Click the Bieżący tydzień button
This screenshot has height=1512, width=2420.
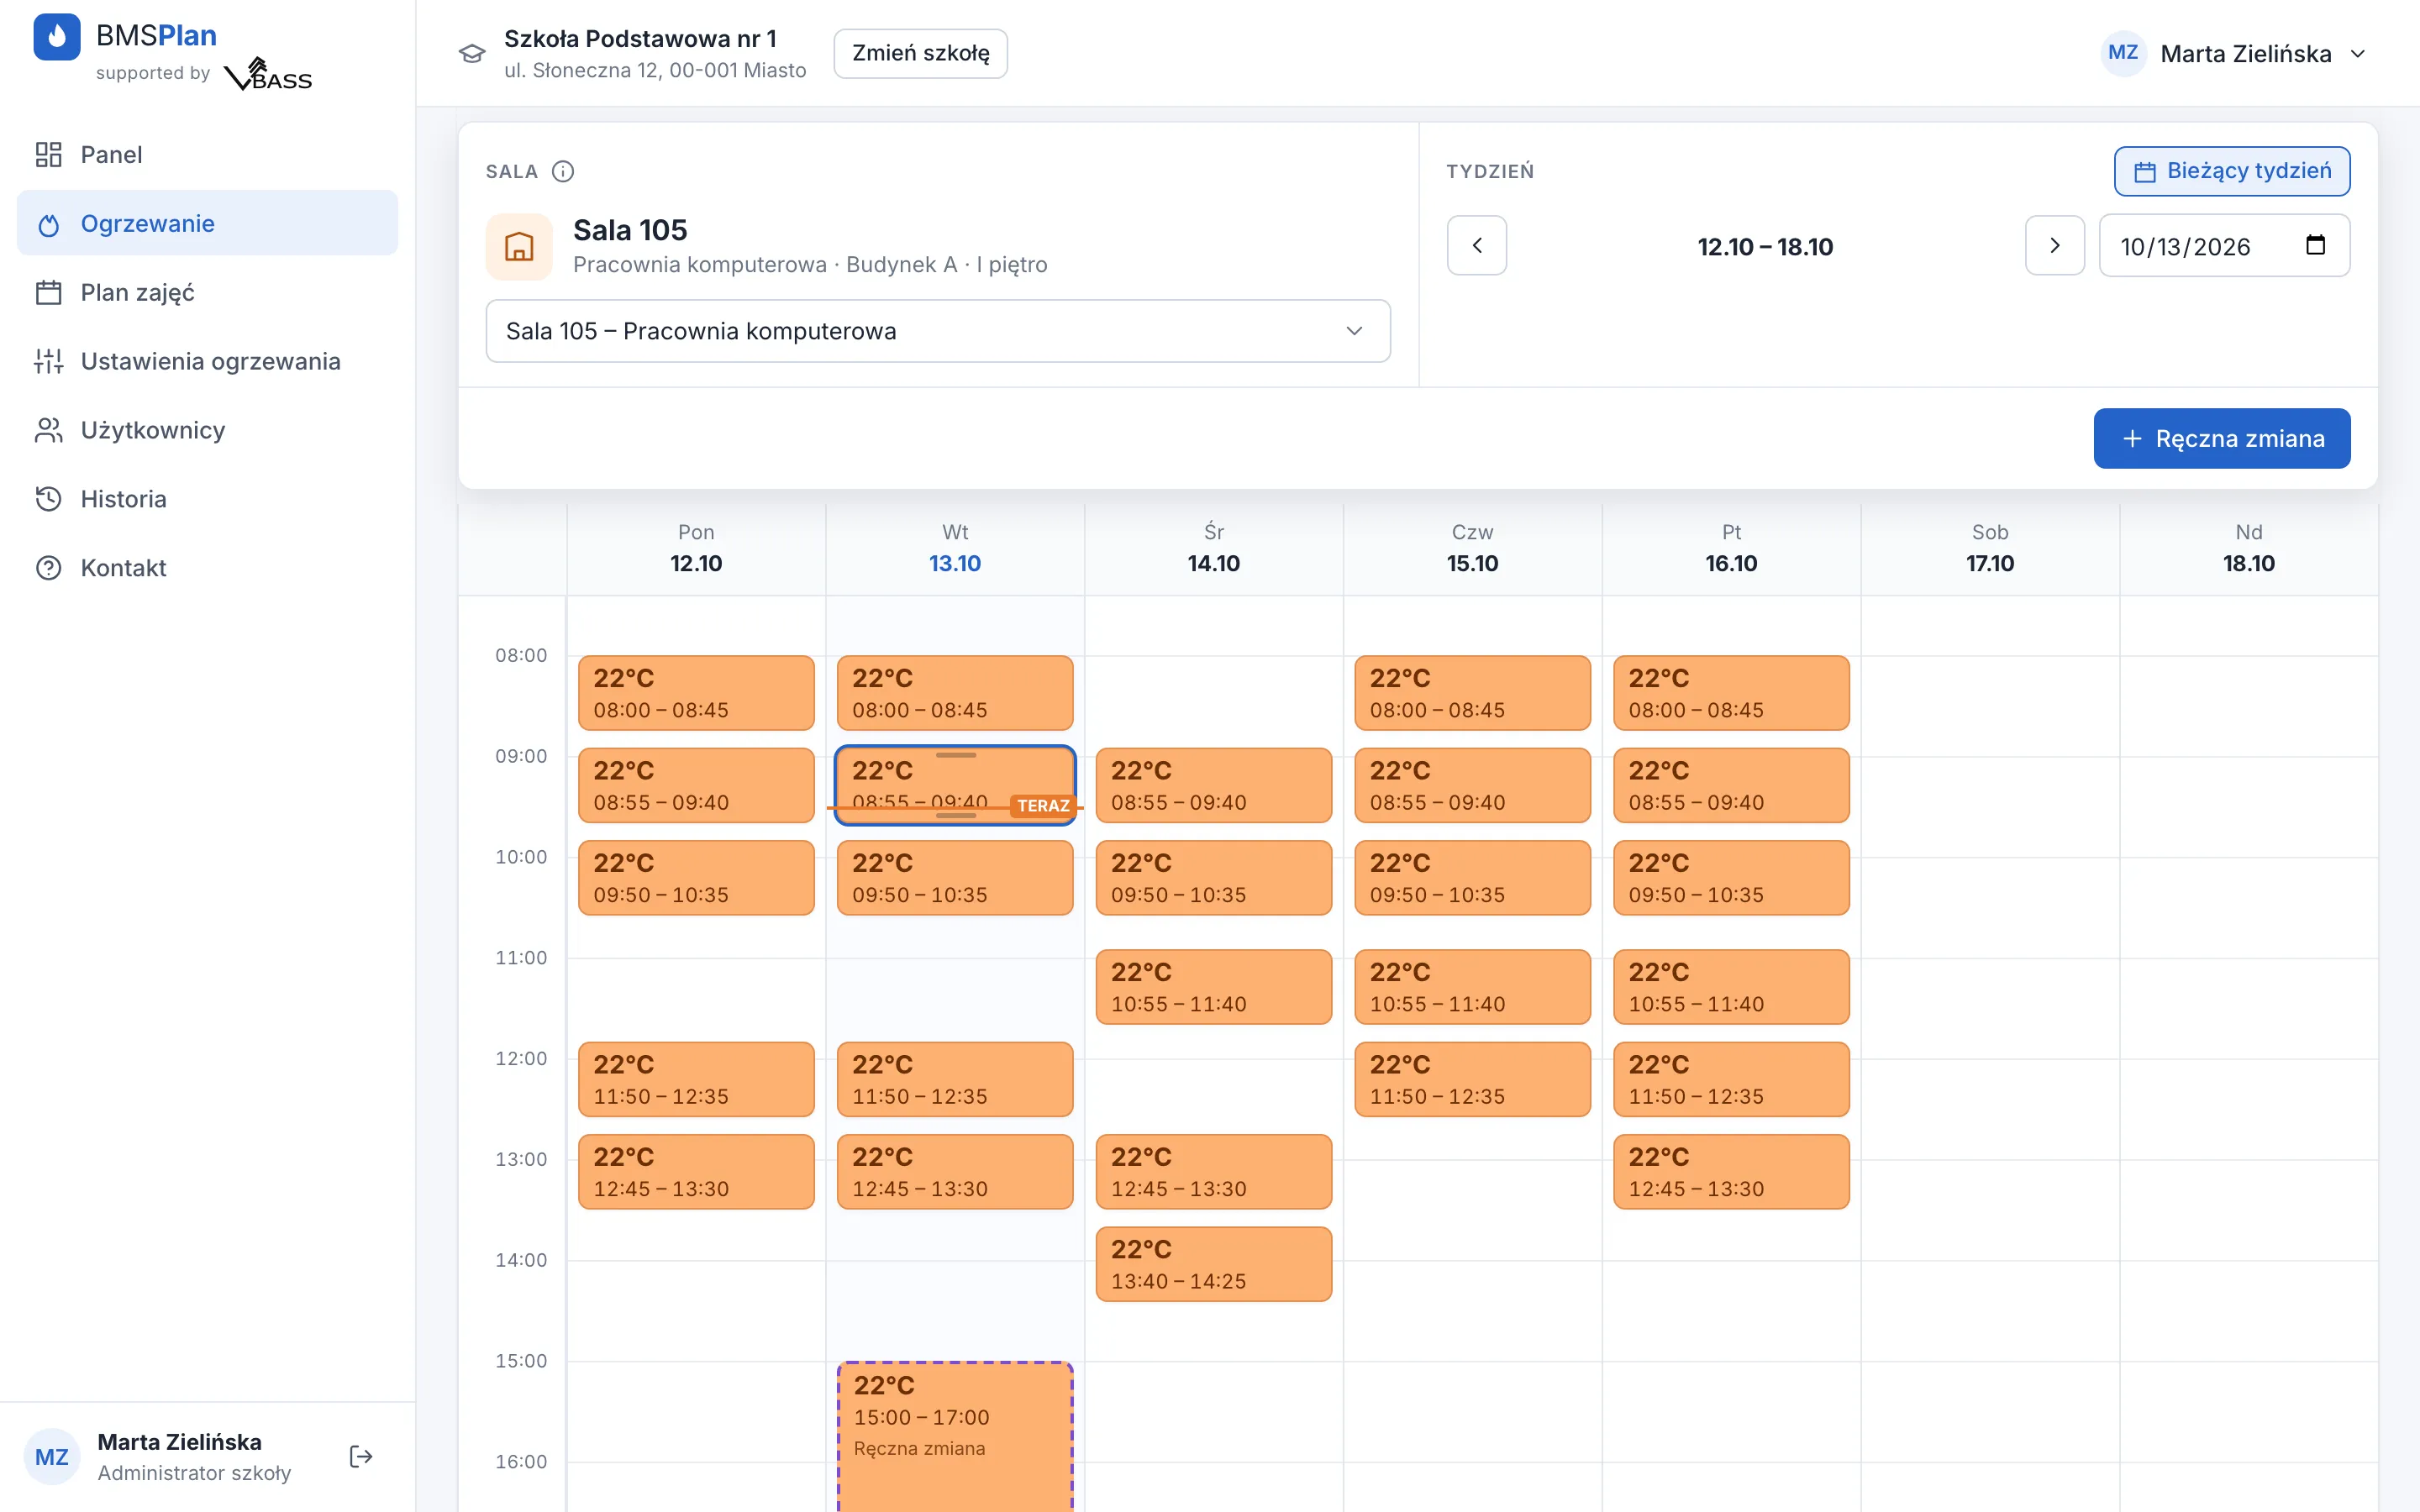click(x=2232, y=171)
